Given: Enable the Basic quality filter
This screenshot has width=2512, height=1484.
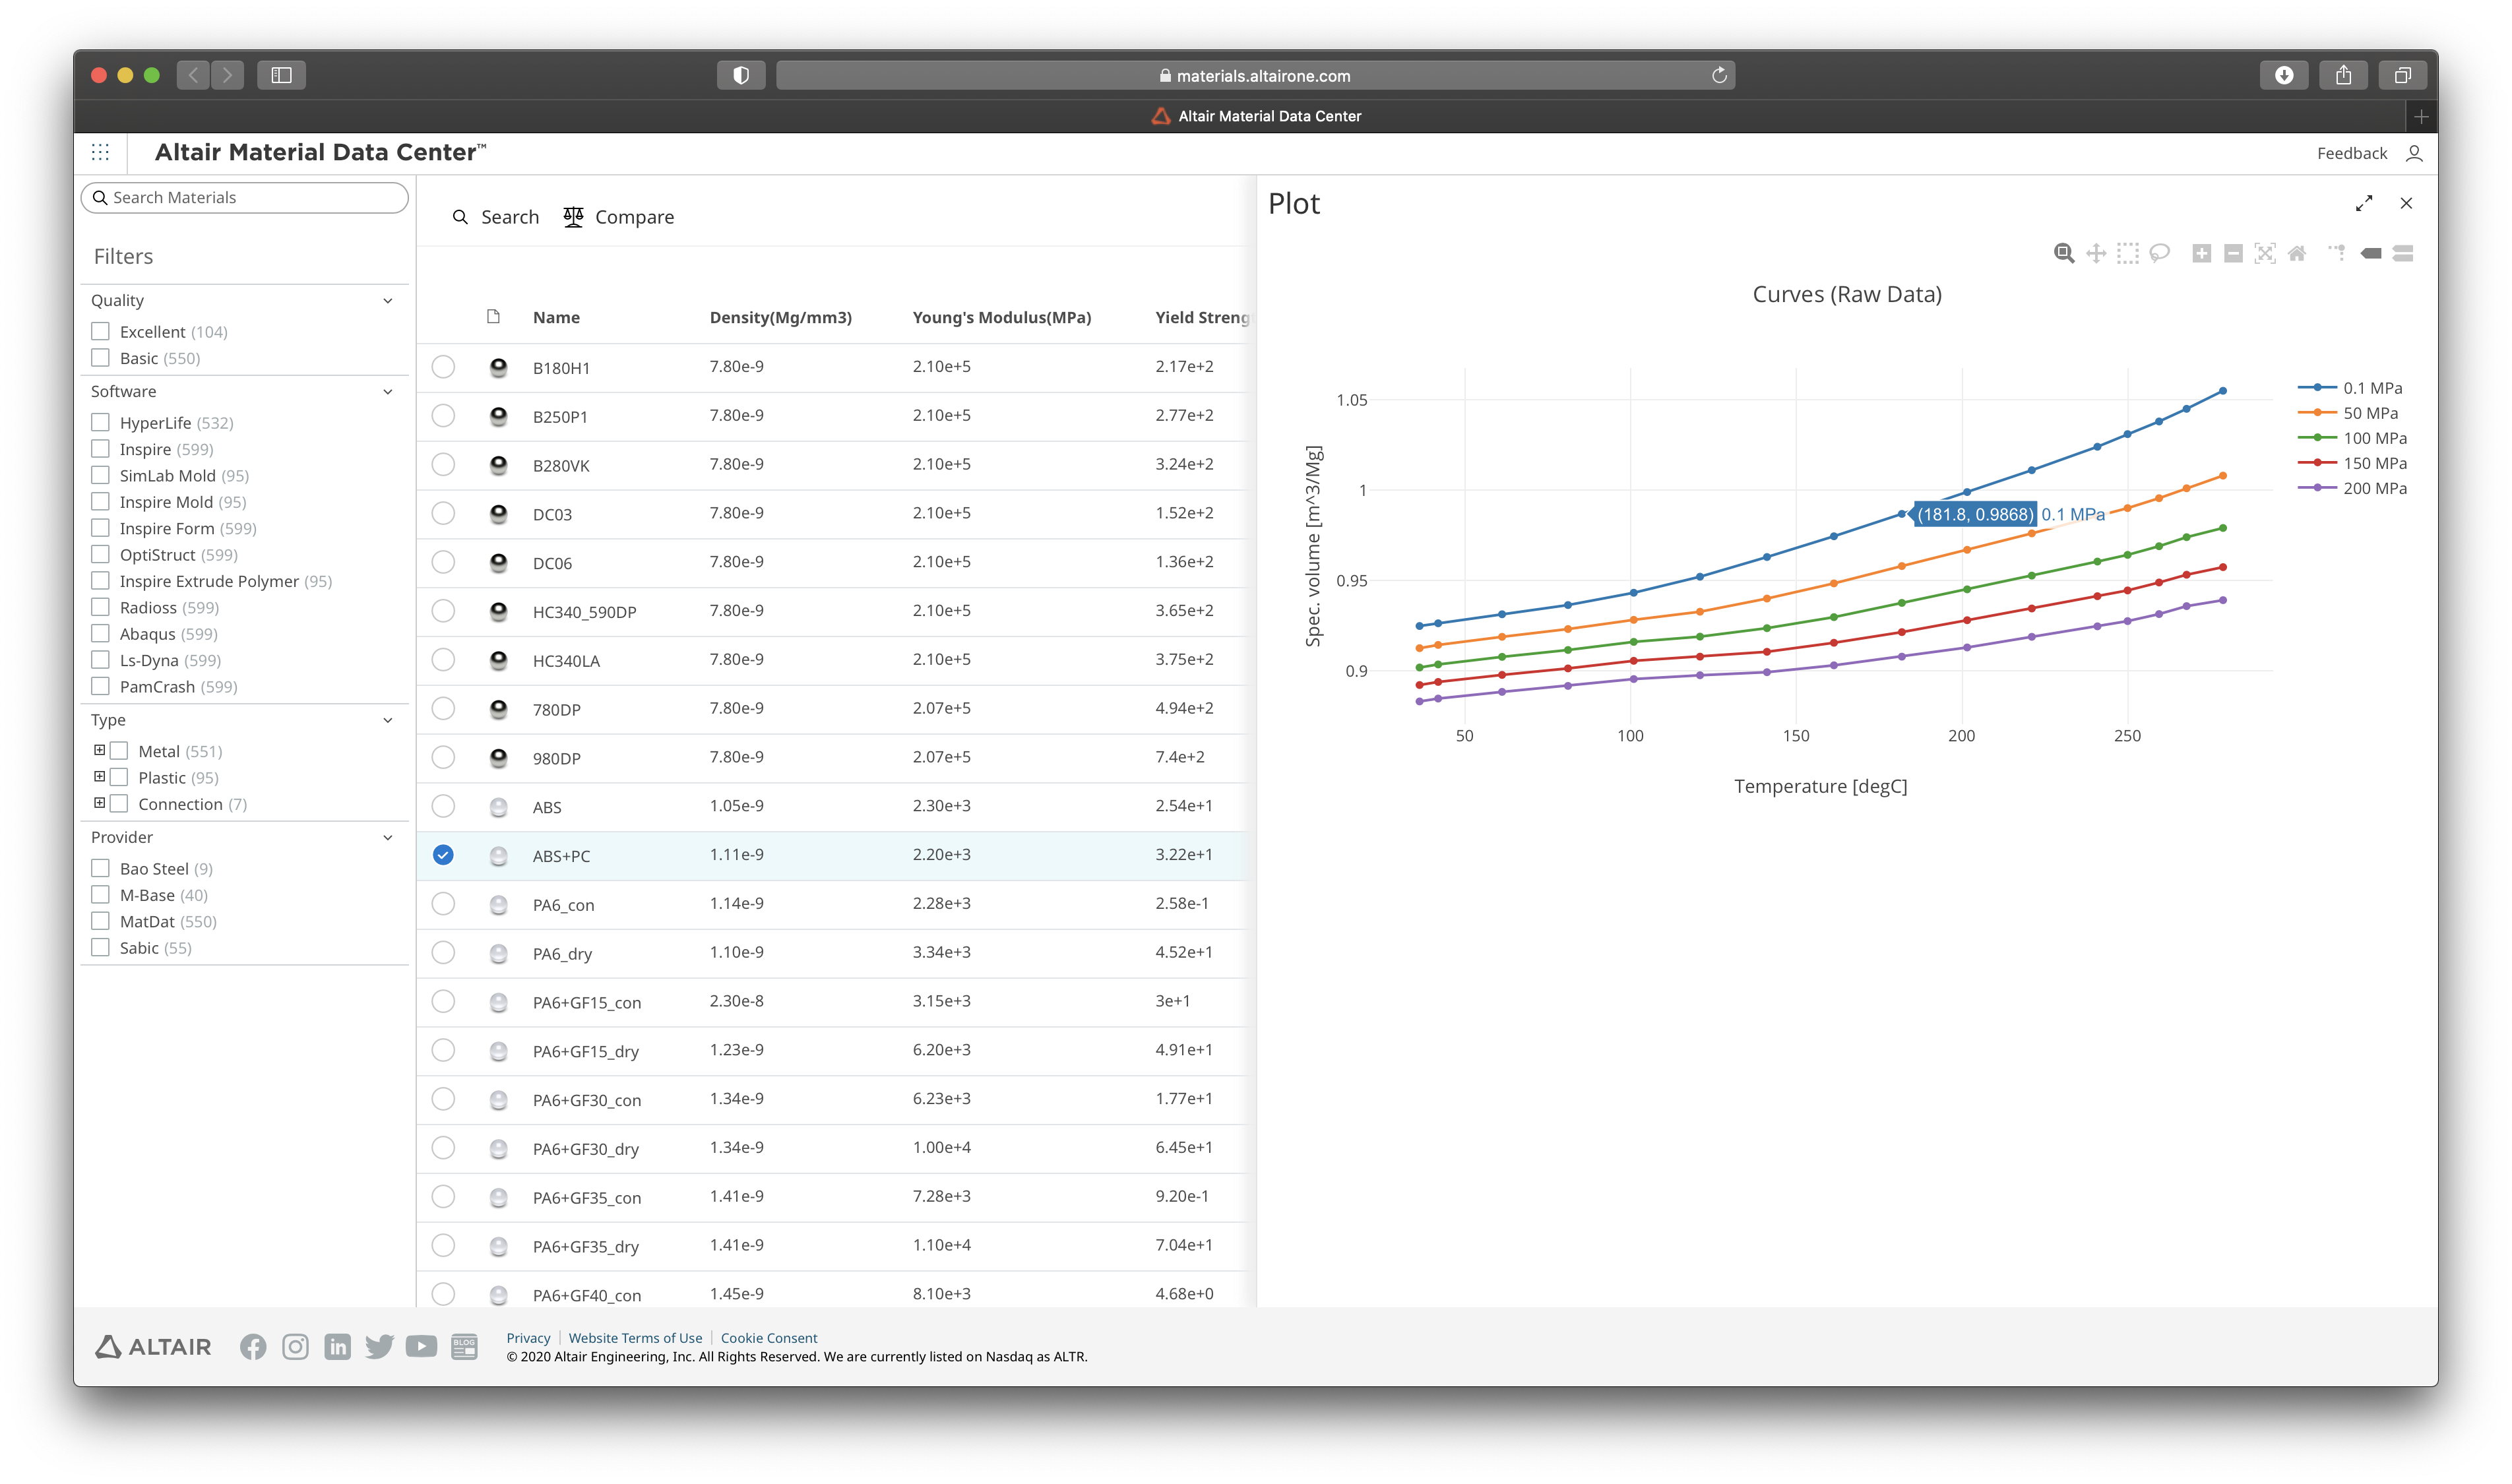Looking at the screenshot, I should (x=100, y=357).
